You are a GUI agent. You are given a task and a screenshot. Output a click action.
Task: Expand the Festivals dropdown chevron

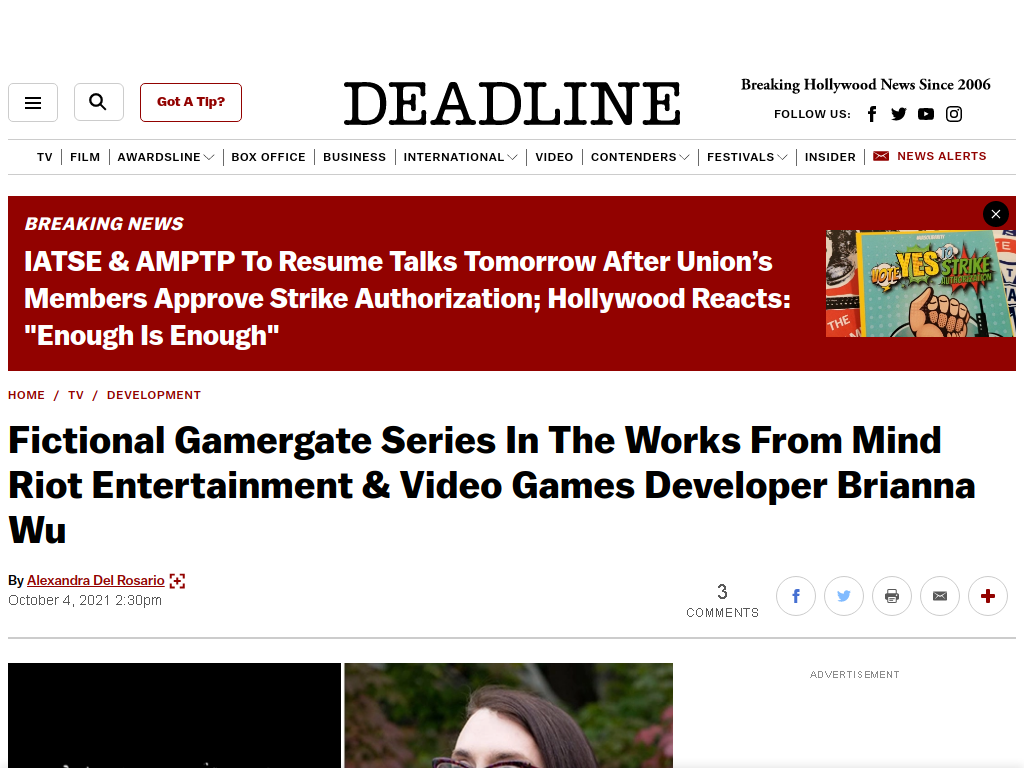[782, 157]
